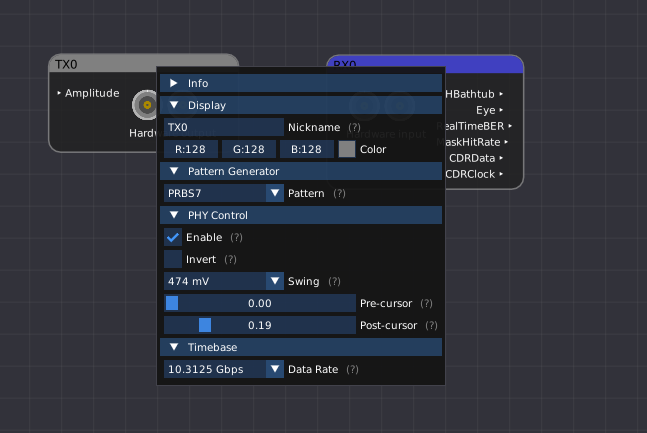Click the Enable help (?) marker

pos(236,237)
